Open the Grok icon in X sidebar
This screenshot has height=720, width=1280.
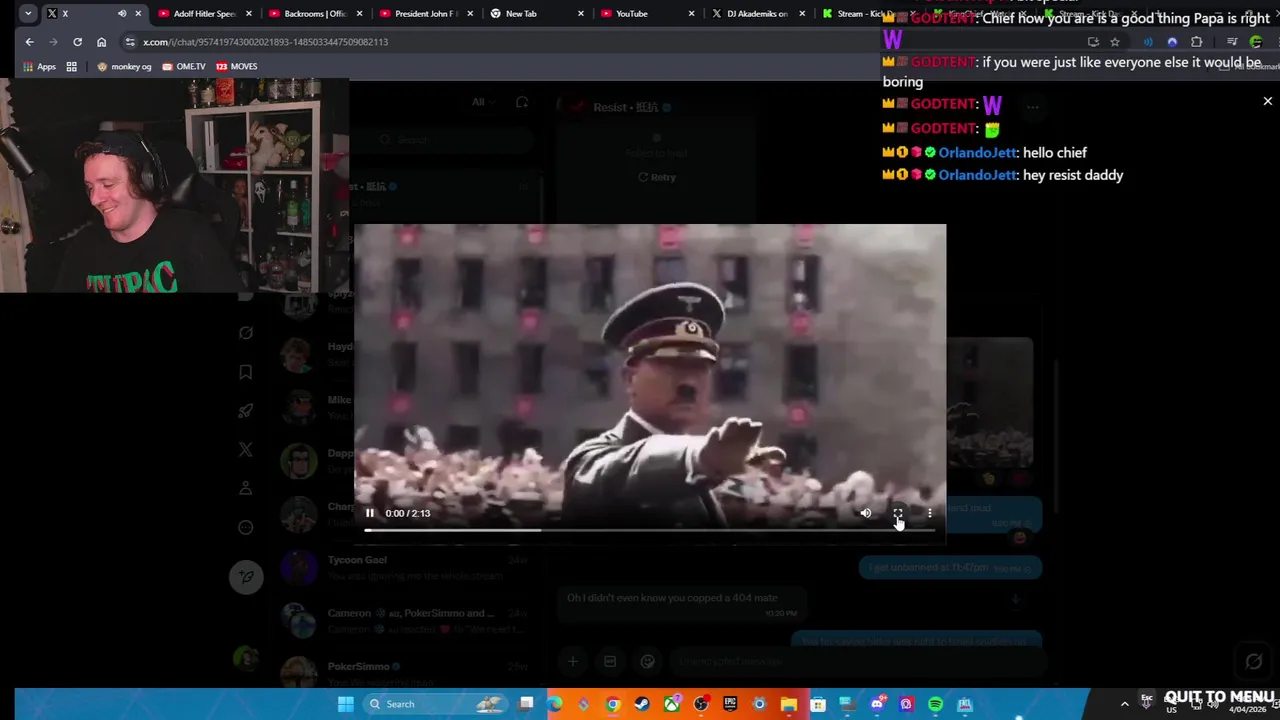246,333
